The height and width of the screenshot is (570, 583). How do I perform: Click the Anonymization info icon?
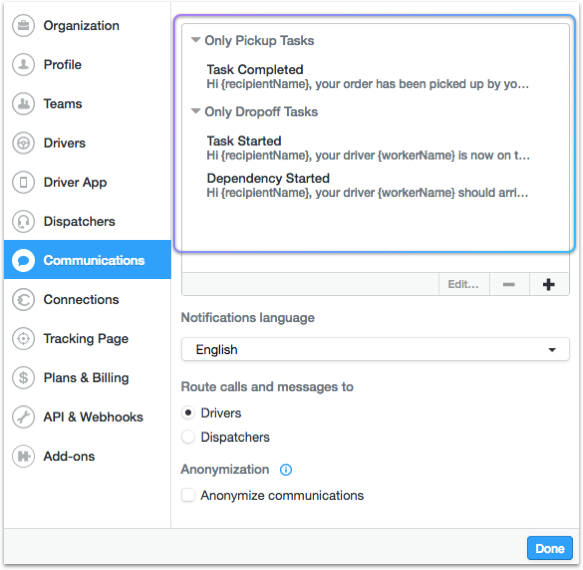click(x=286, y=470)
